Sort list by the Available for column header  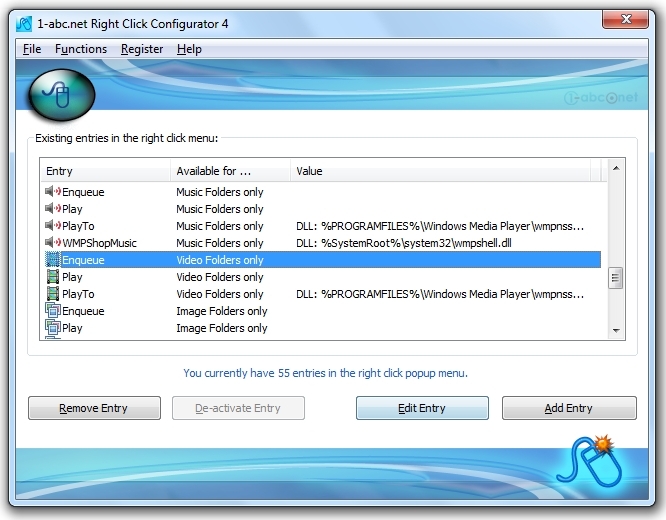230,171
